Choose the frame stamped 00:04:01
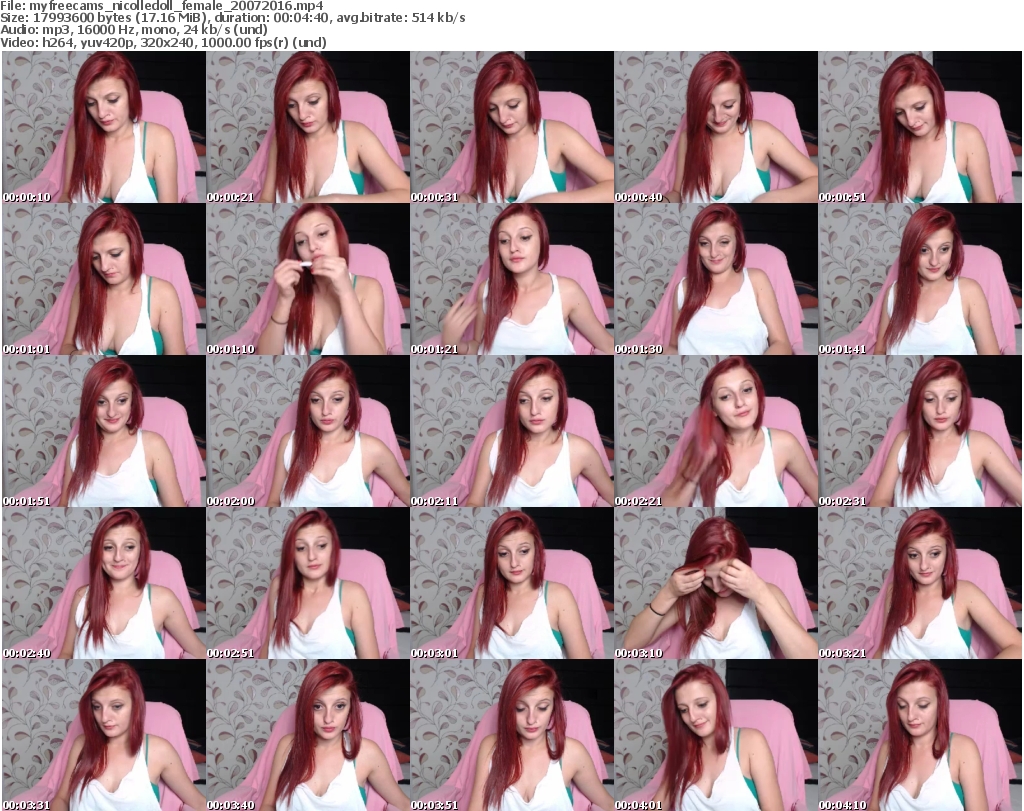 pyautogui.click(x=716, y=735)
